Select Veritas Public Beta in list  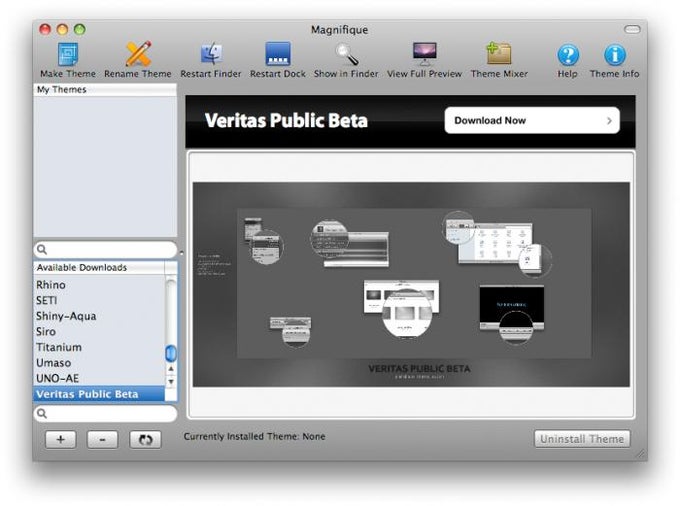(x=99, y=394)
